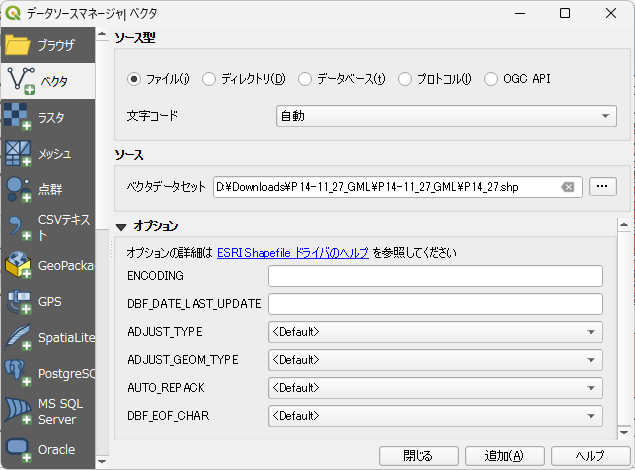The height and width of the screenshot is (470, 635).
Task: Open the GPS source icon
Action: coord(18,301)
